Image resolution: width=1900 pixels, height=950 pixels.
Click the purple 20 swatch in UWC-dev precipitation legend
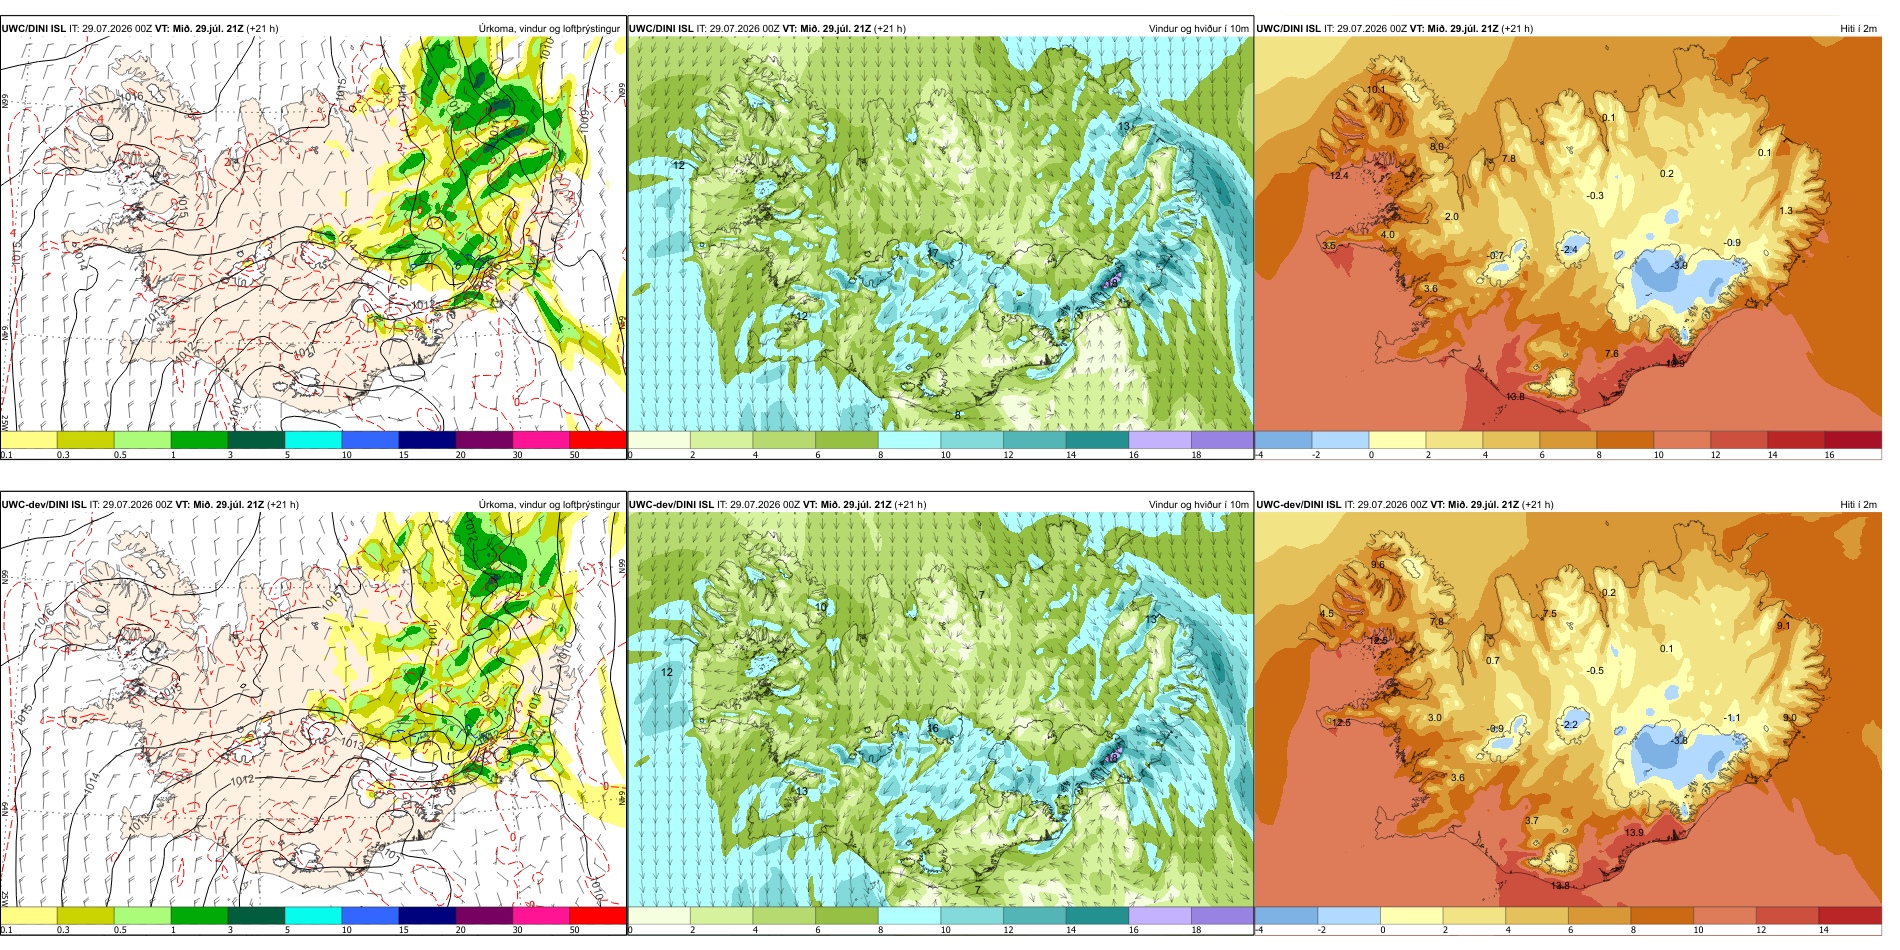click(x=484, y=915)
